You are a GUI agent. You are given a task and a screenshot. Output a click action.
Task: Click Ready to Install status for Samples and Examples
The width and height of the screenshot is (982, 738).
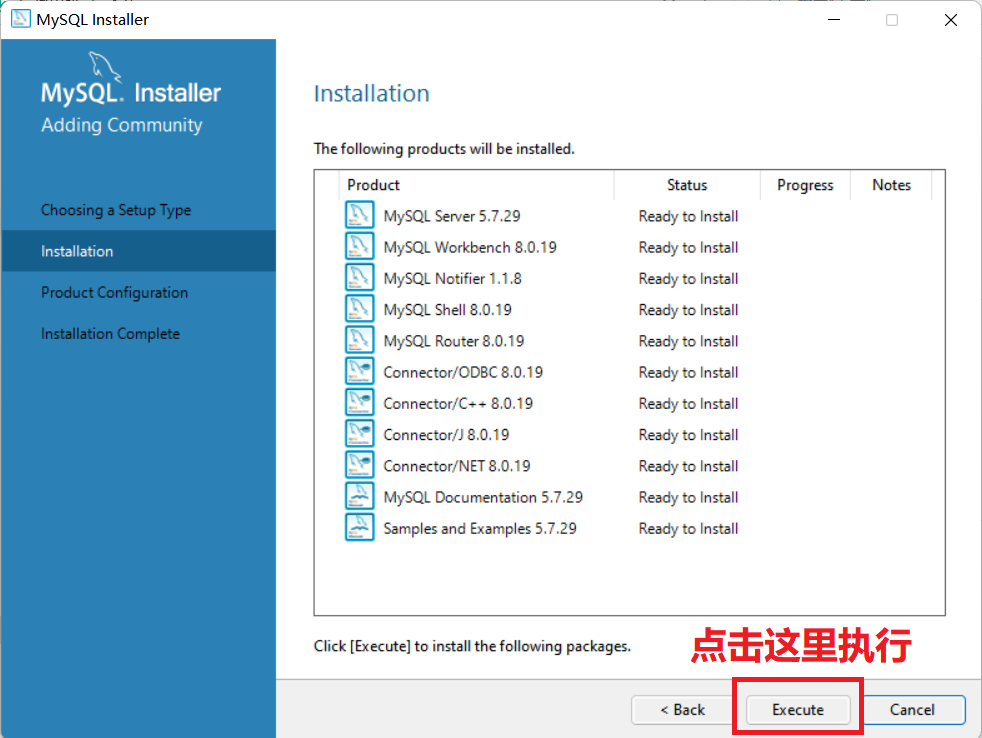688,529
